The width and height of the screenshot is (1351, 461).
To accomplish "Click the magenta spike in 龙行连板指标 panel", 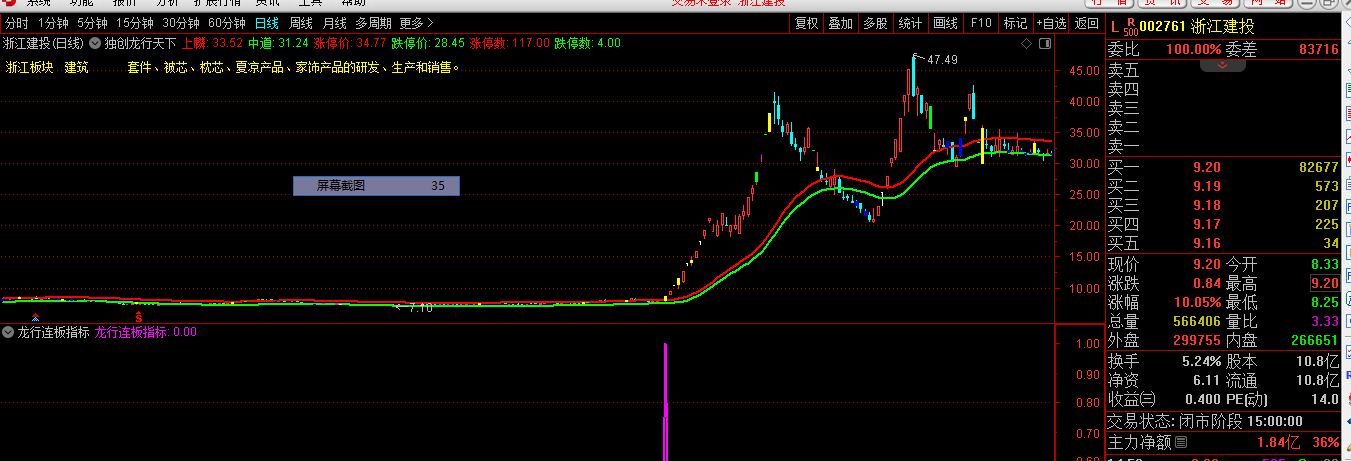I will pos(665,402).
